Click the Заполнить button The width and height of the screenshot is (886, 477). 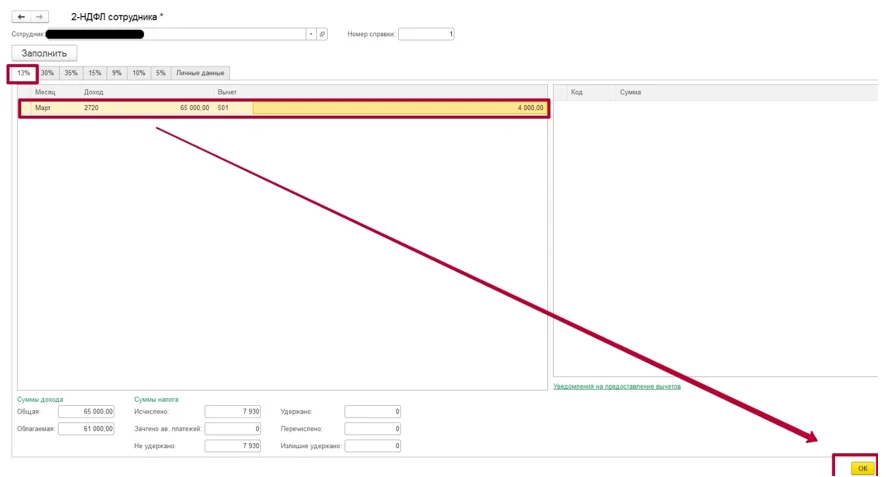coord(44,53)
